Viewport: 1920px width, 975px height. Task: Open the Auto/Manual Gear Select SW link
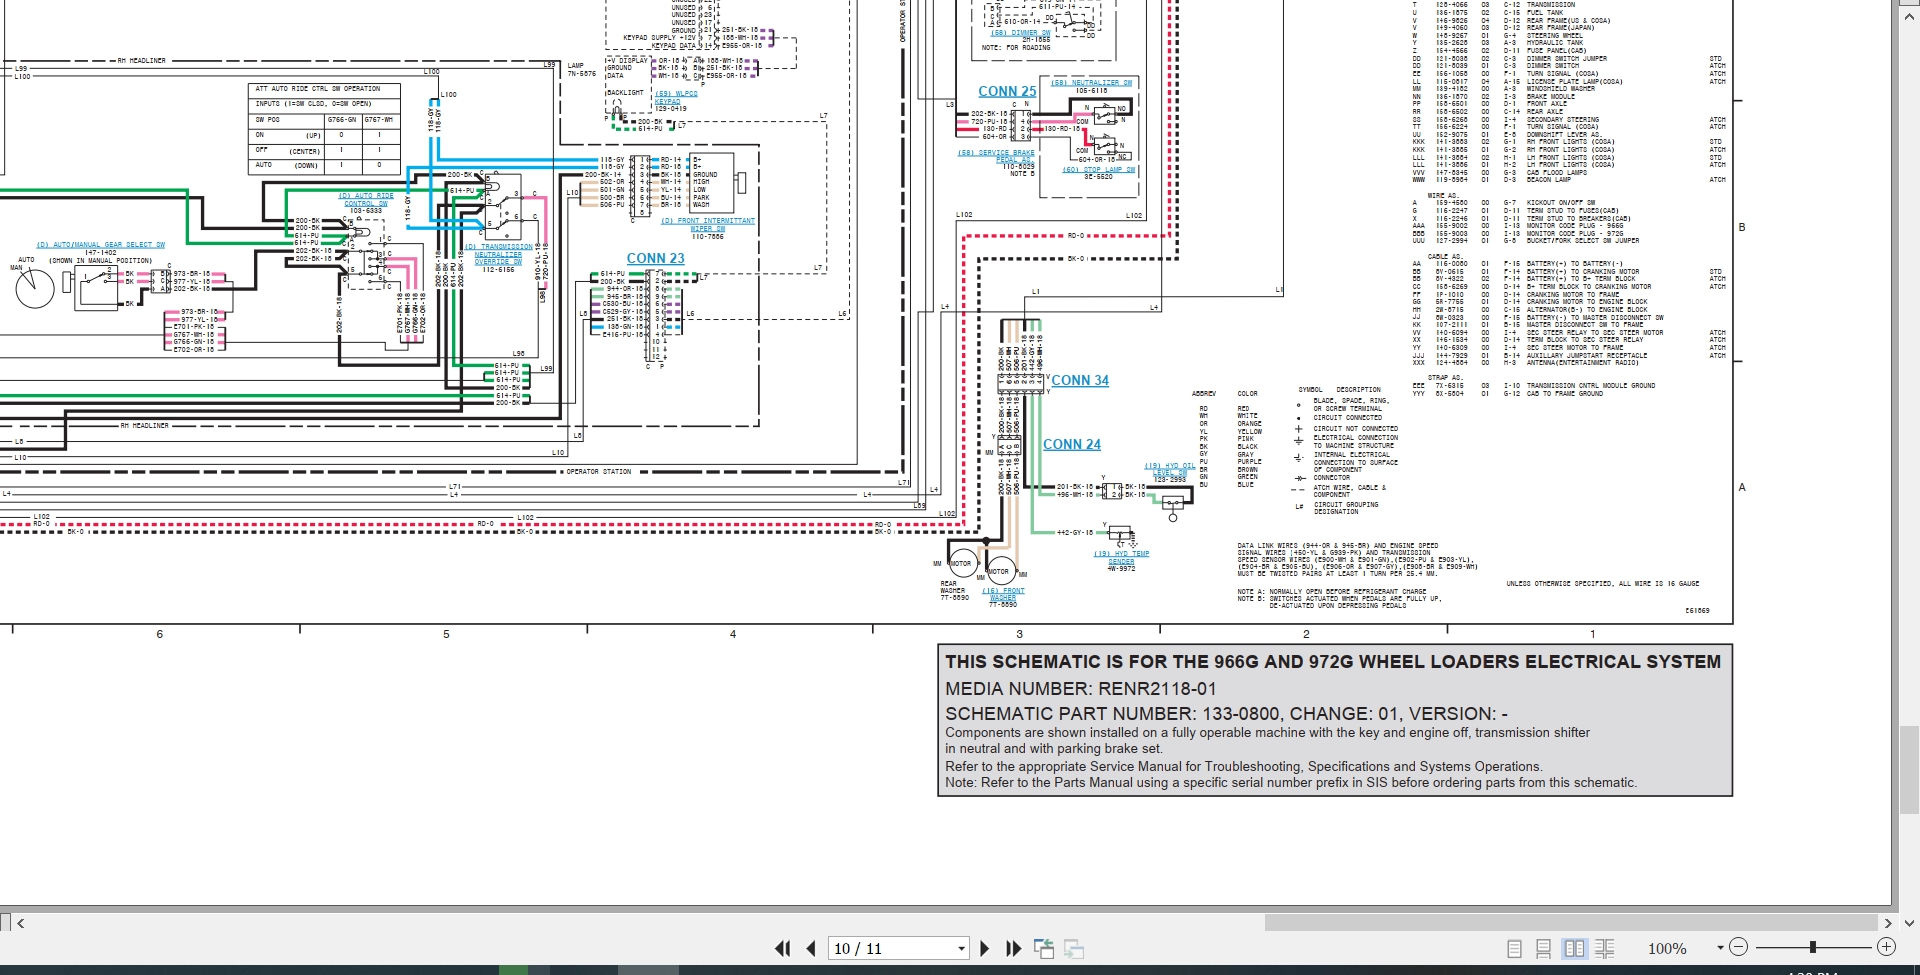pyautogui.click(x=100, y=244)
